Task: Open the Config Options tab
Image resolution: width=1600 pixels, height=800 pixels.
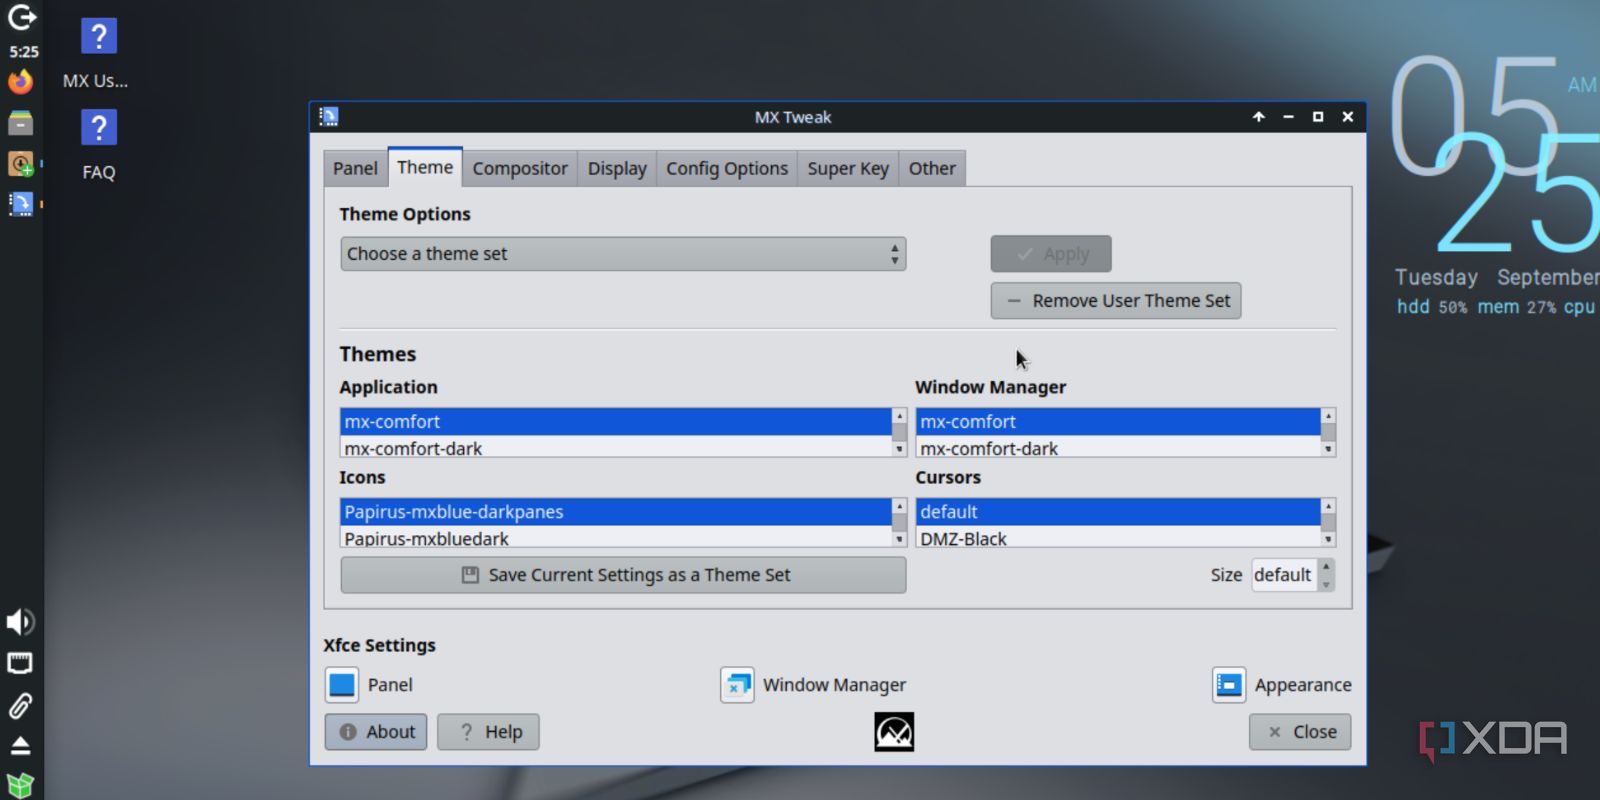Action: pyautogui.click(x=727, y=168)
